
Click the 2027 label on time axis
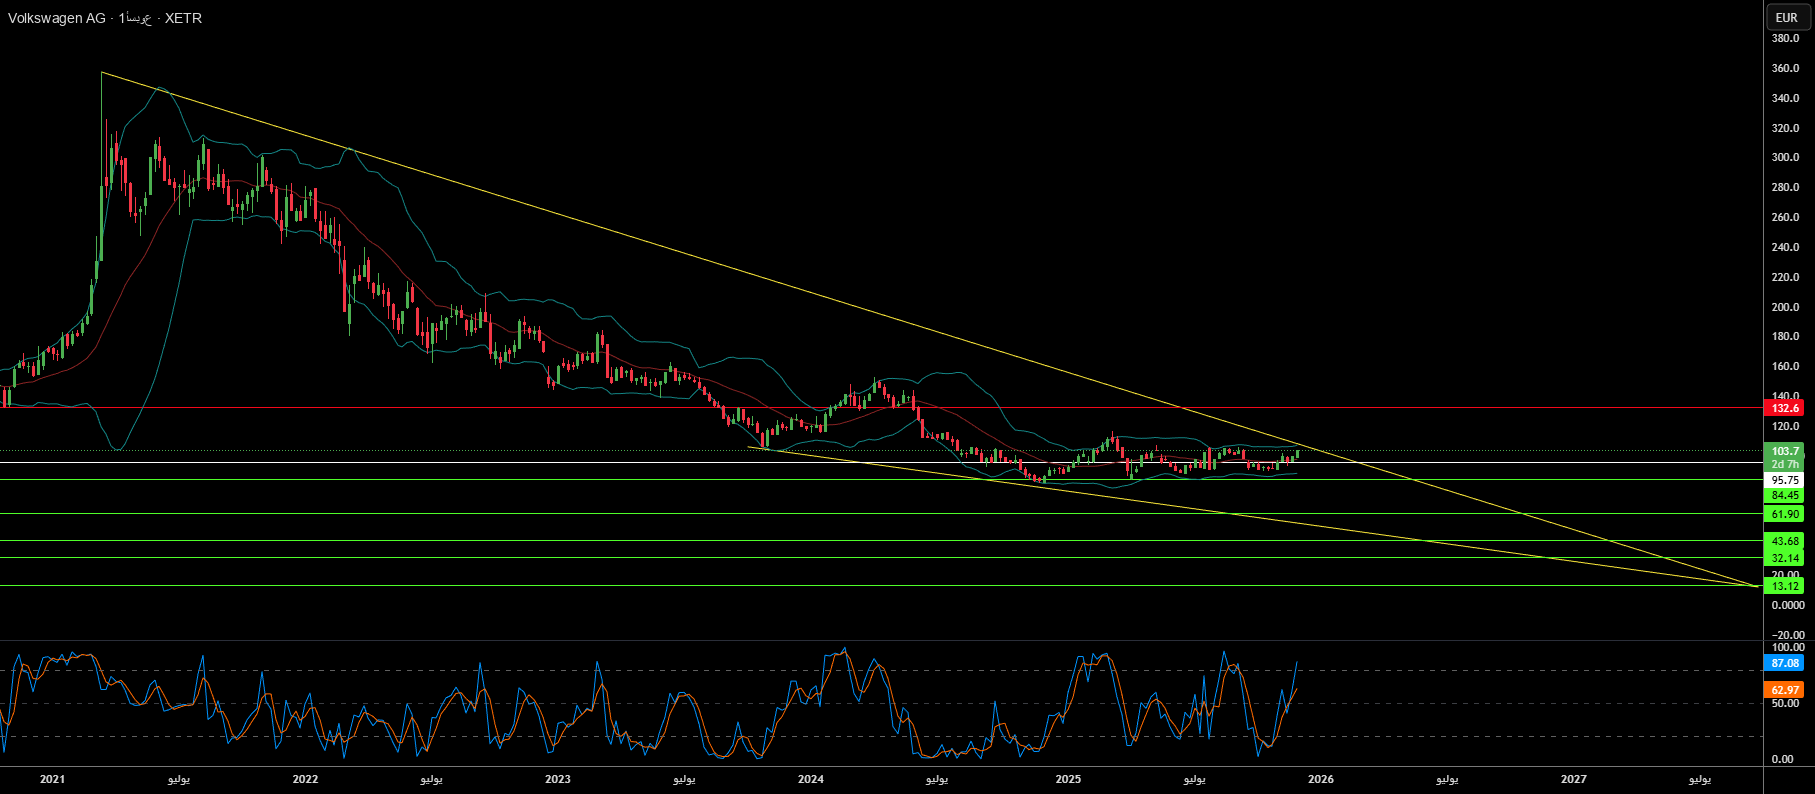(x=1574, y=779)
